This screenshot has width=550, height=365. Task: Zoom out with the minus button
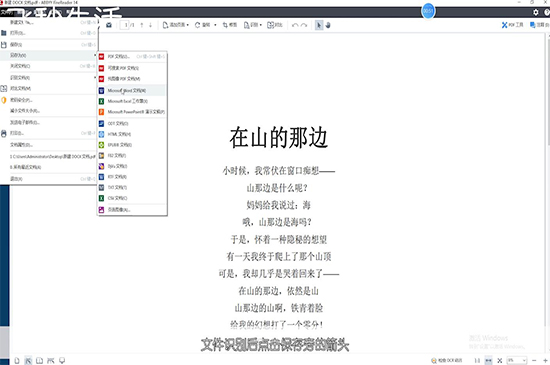click(x=534, y=360)
